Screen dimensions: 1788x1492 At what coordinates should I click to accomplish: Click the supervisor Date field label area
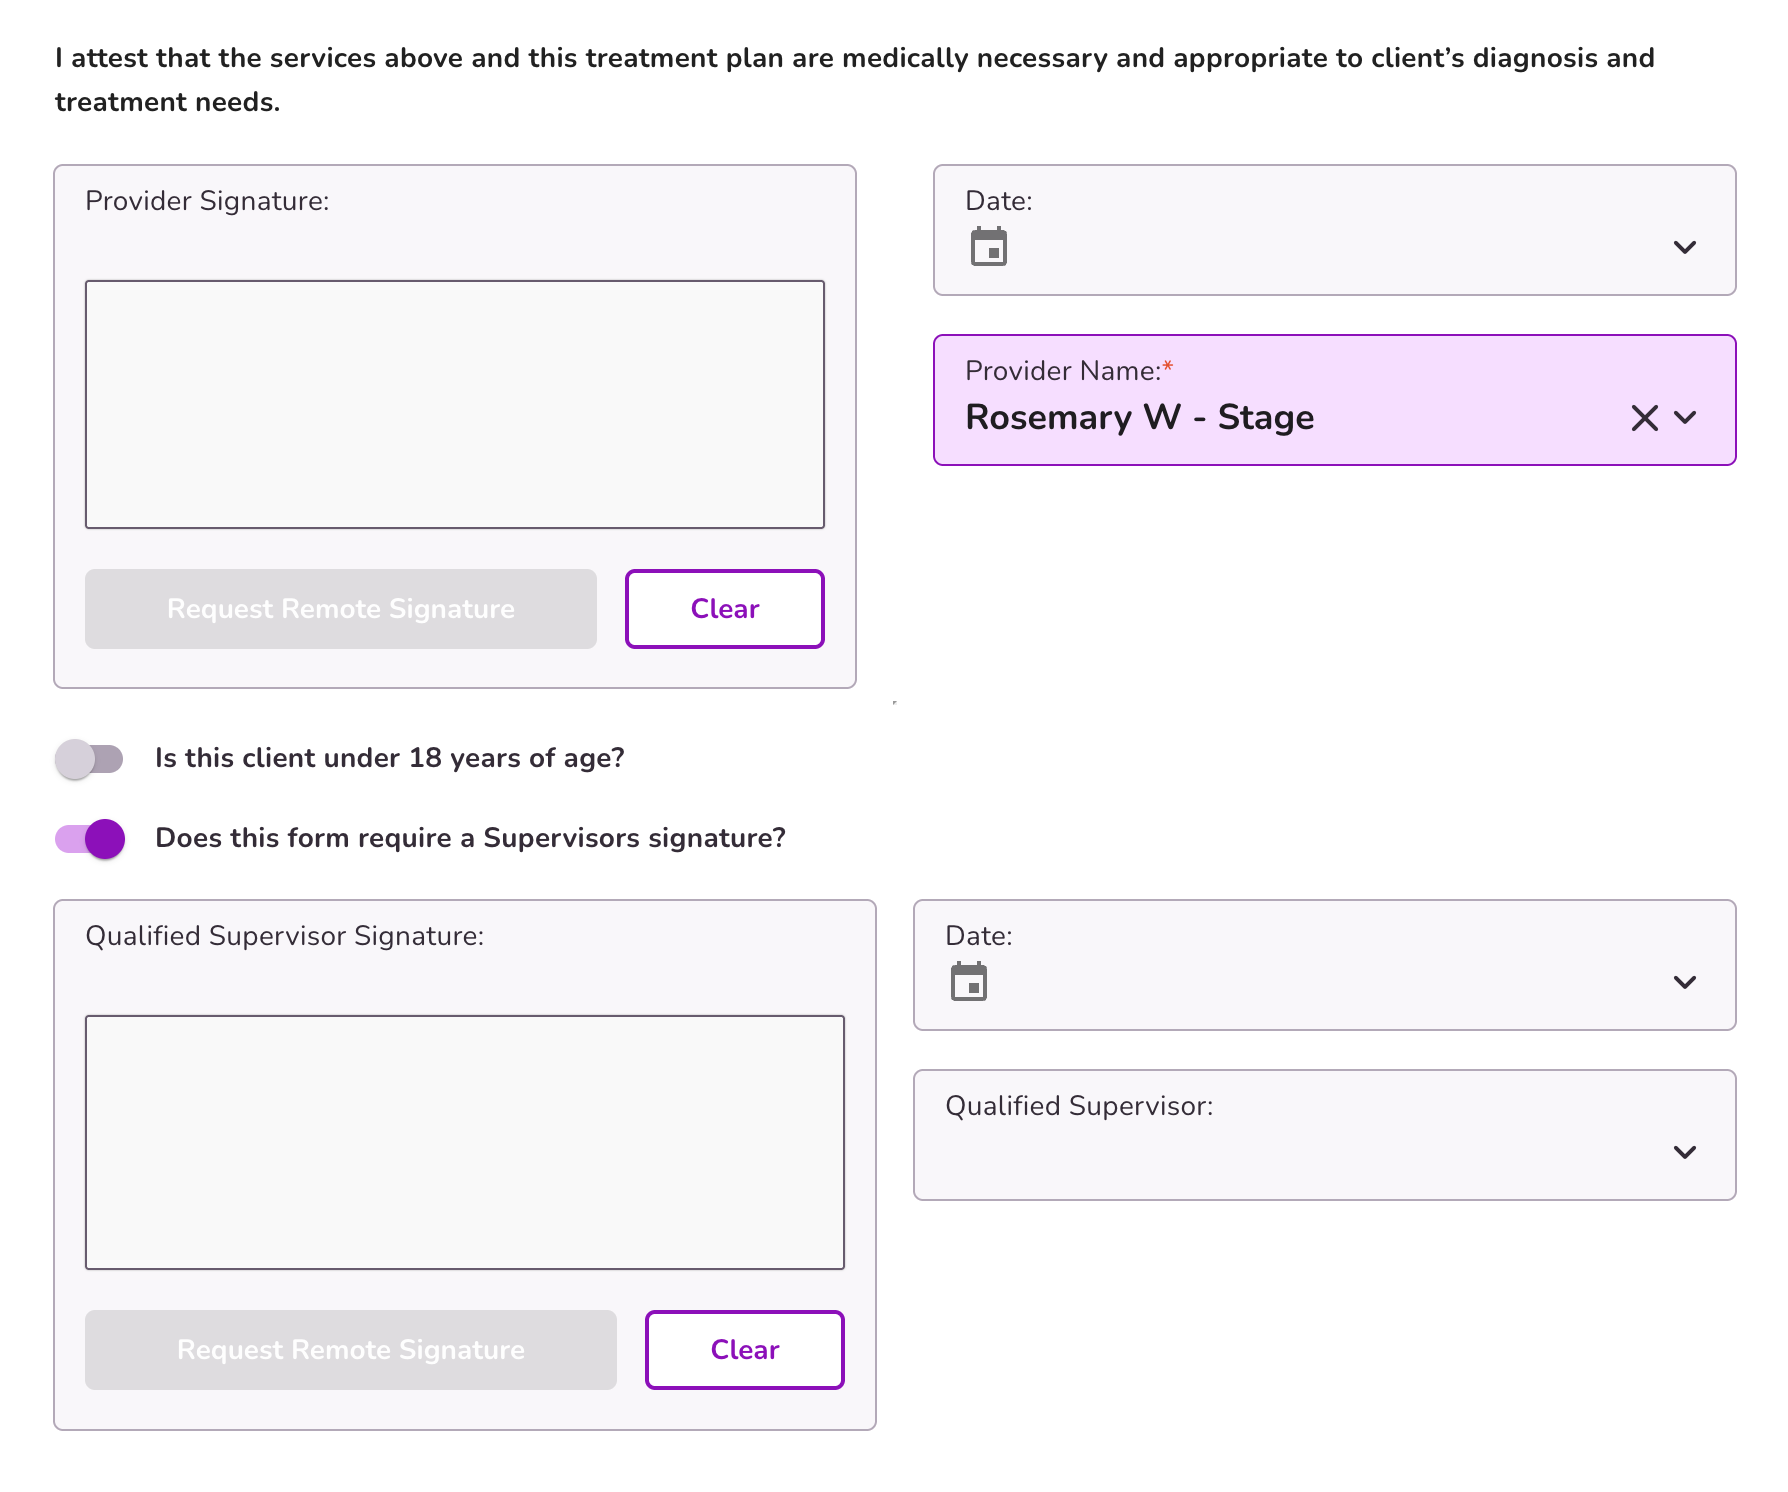point(979,936)
